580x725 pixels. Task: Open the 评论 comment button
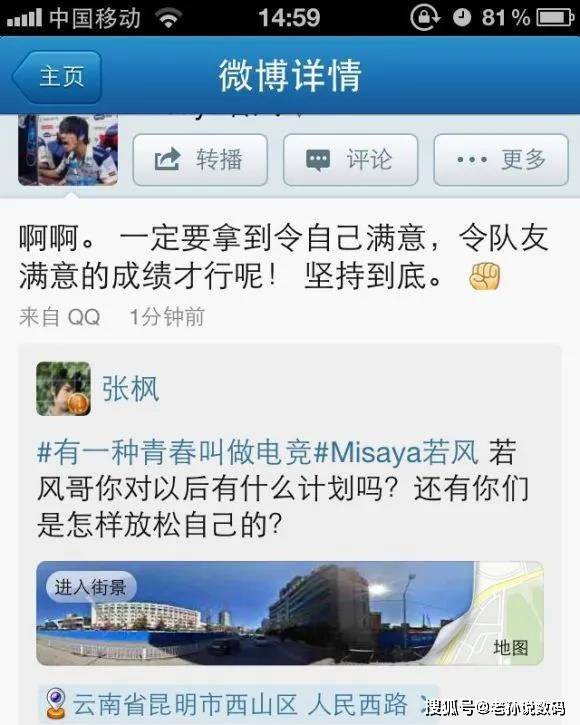tap(350, 160)
